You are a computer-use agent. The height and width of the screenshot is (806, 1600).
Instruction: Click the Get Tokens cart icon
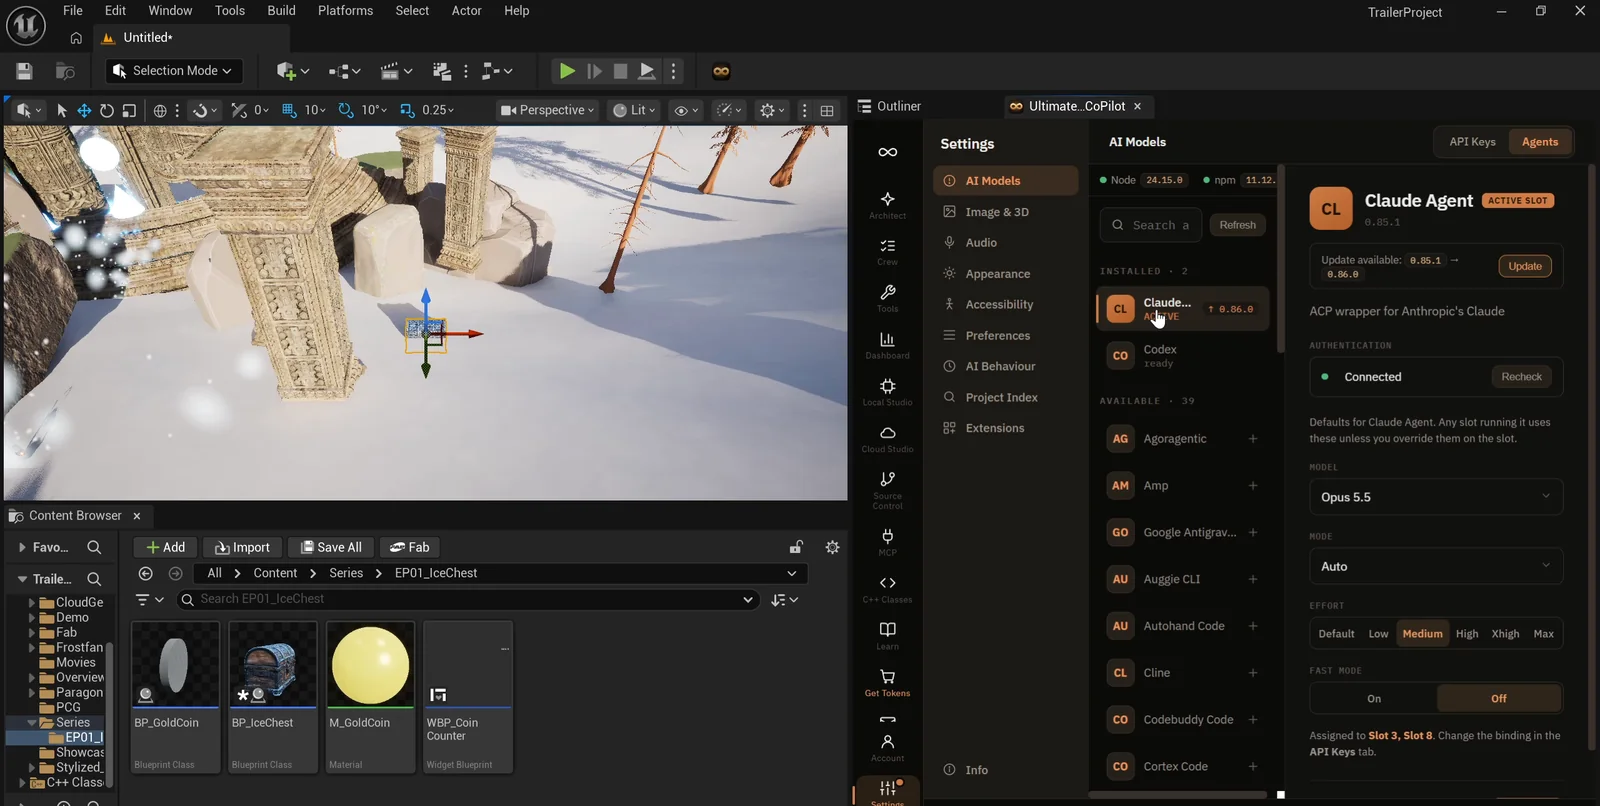pyautogui.click(x=887, y=683)
